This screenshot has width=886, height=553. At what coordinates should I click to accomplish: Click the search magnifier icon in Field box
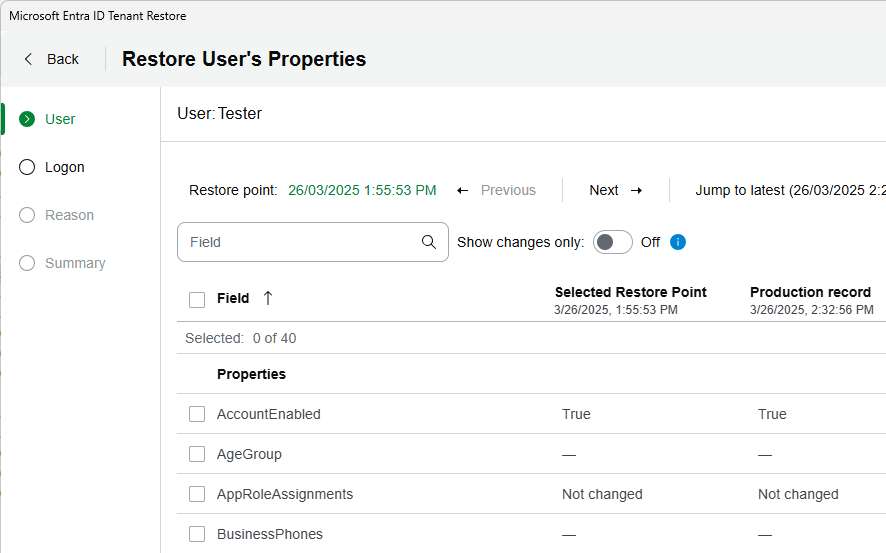tap(429, 242)
